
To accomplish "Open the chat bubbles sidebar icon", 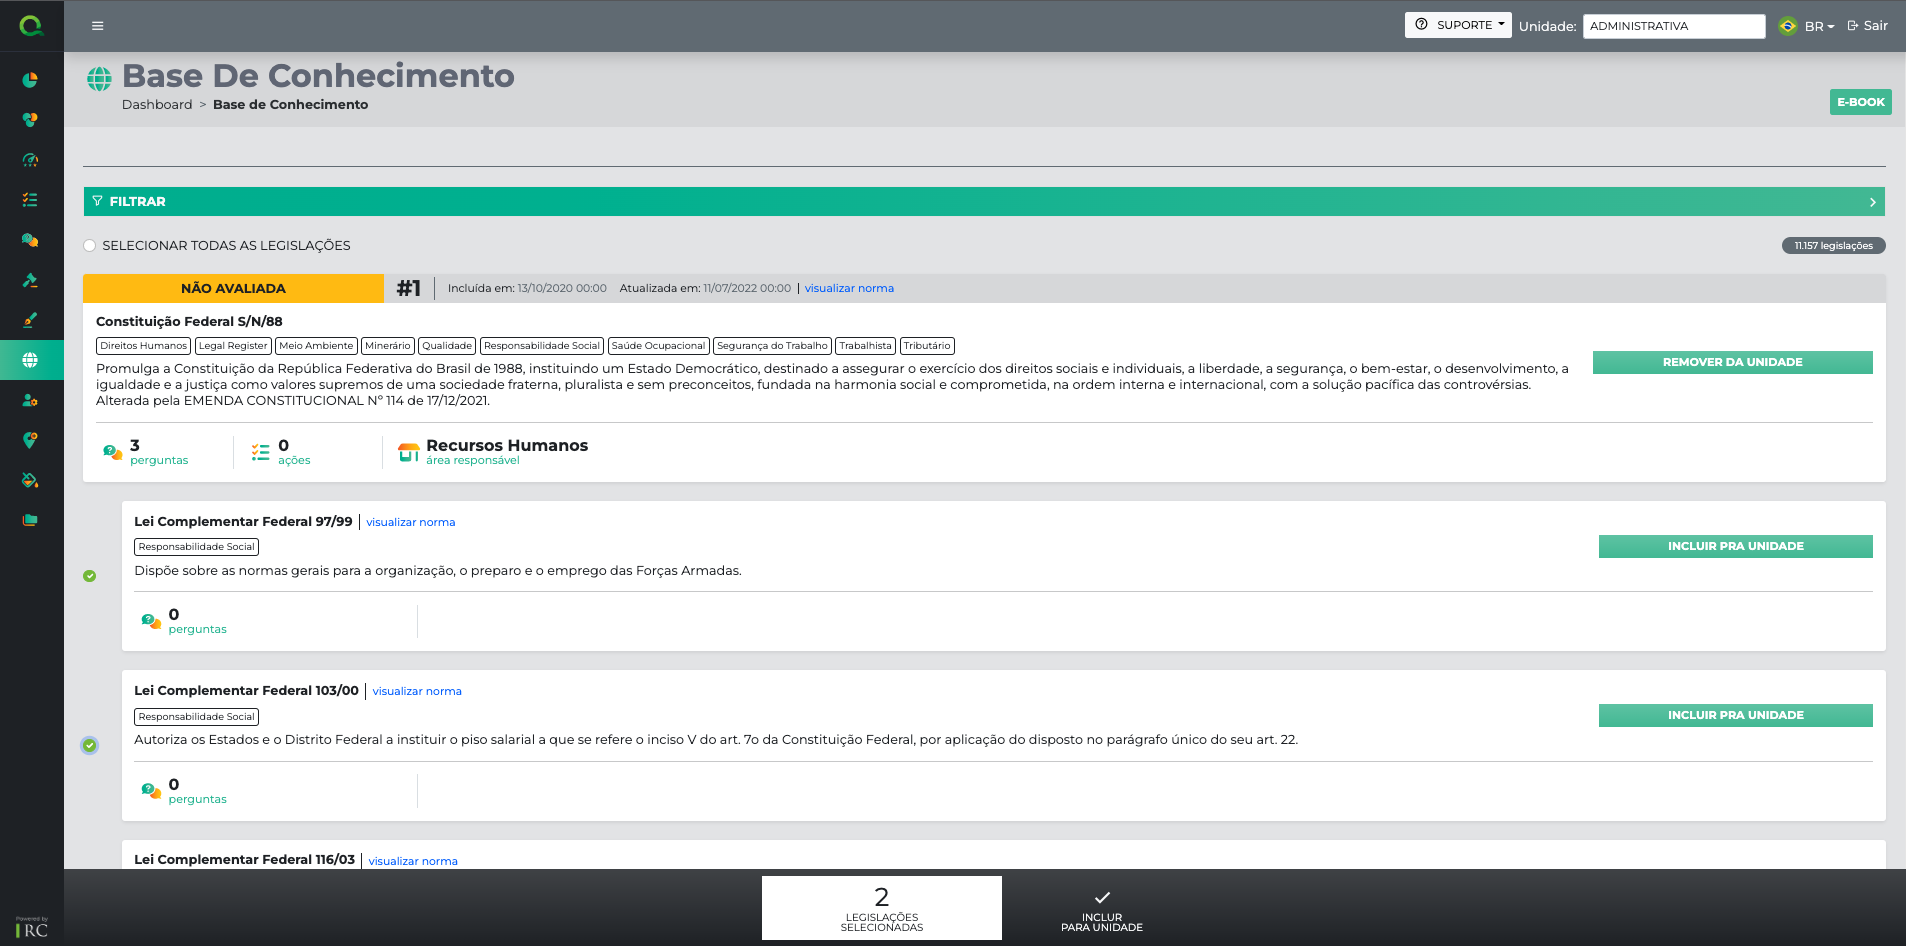I will tap(30, 240).
